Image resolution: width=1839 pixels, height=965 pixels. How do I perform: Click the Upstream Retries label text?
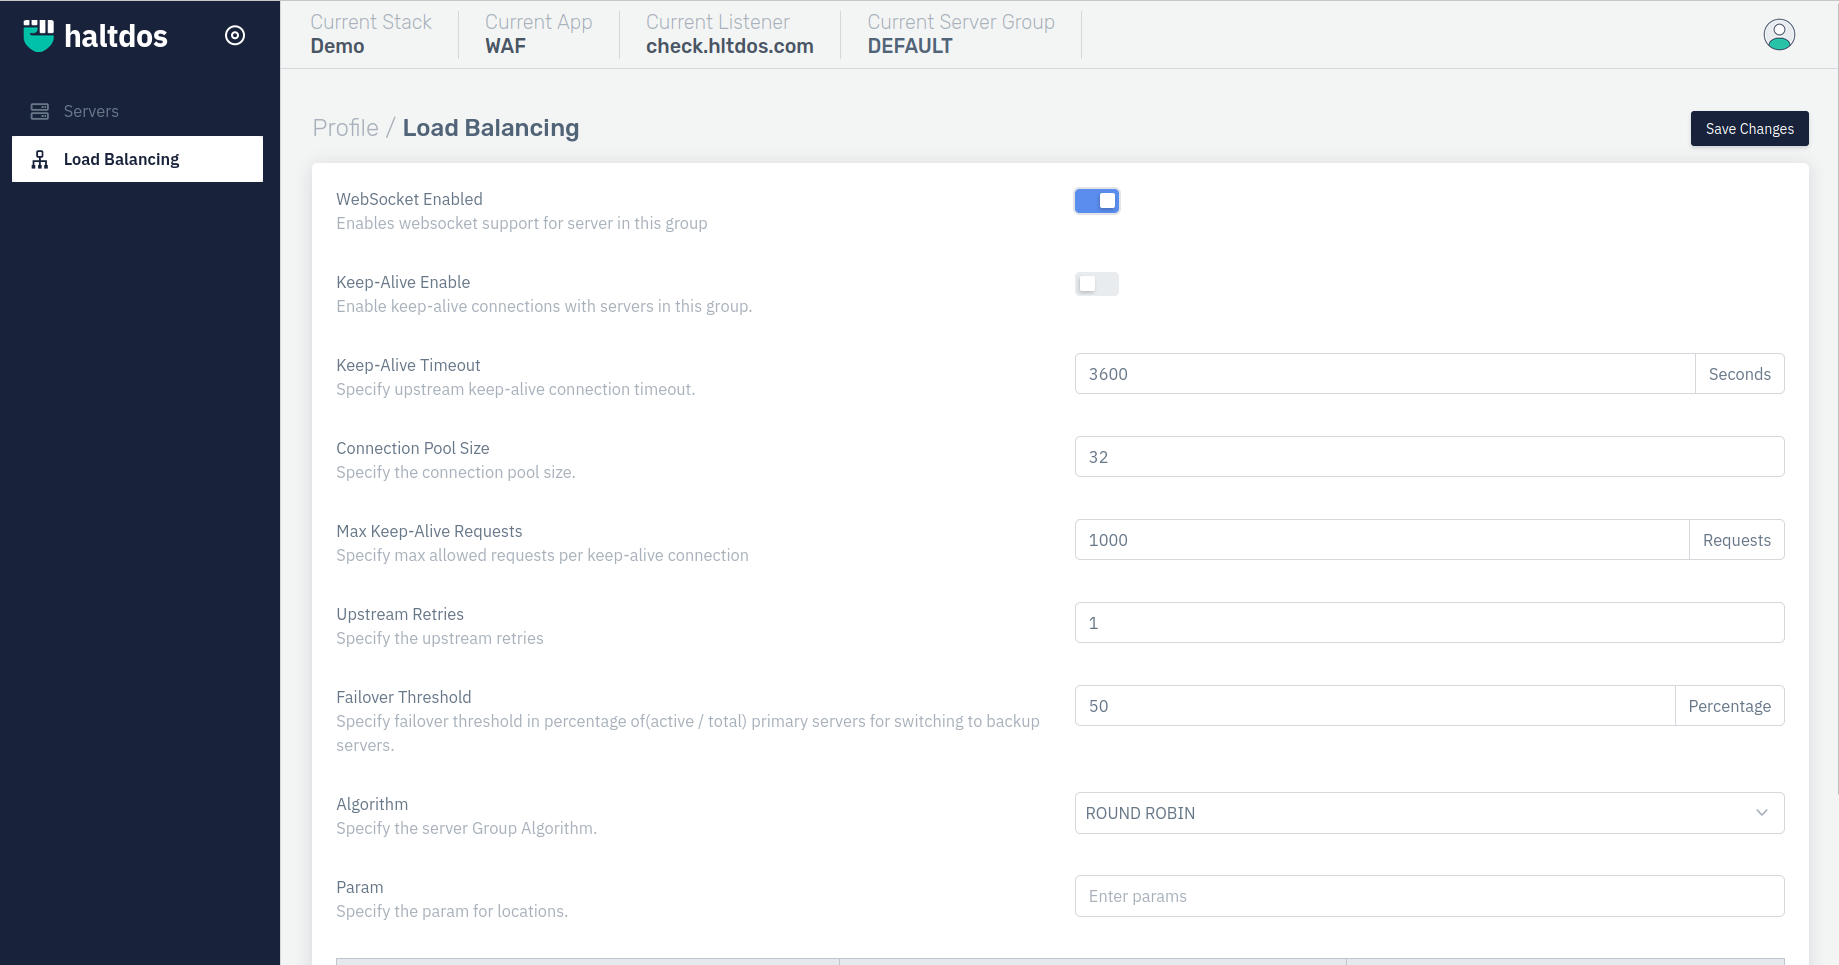[x=400, y=614]
